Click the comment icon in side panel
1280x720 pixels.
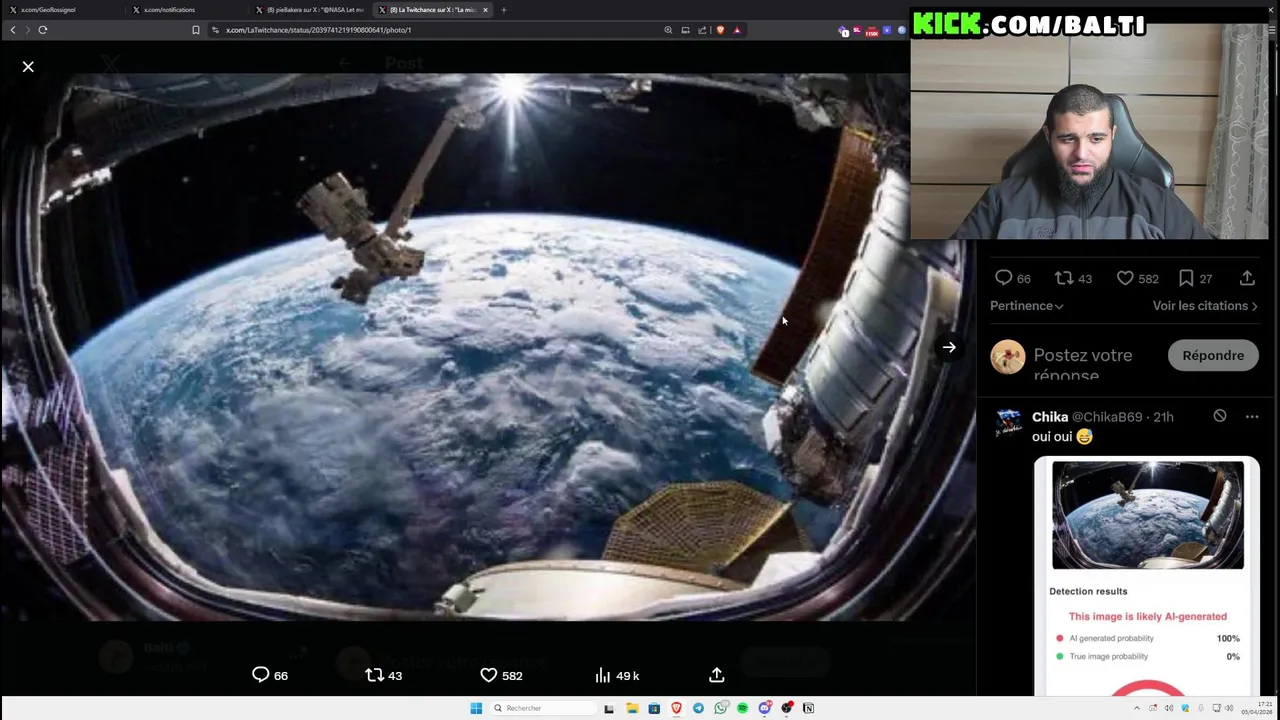(1003, 278)
